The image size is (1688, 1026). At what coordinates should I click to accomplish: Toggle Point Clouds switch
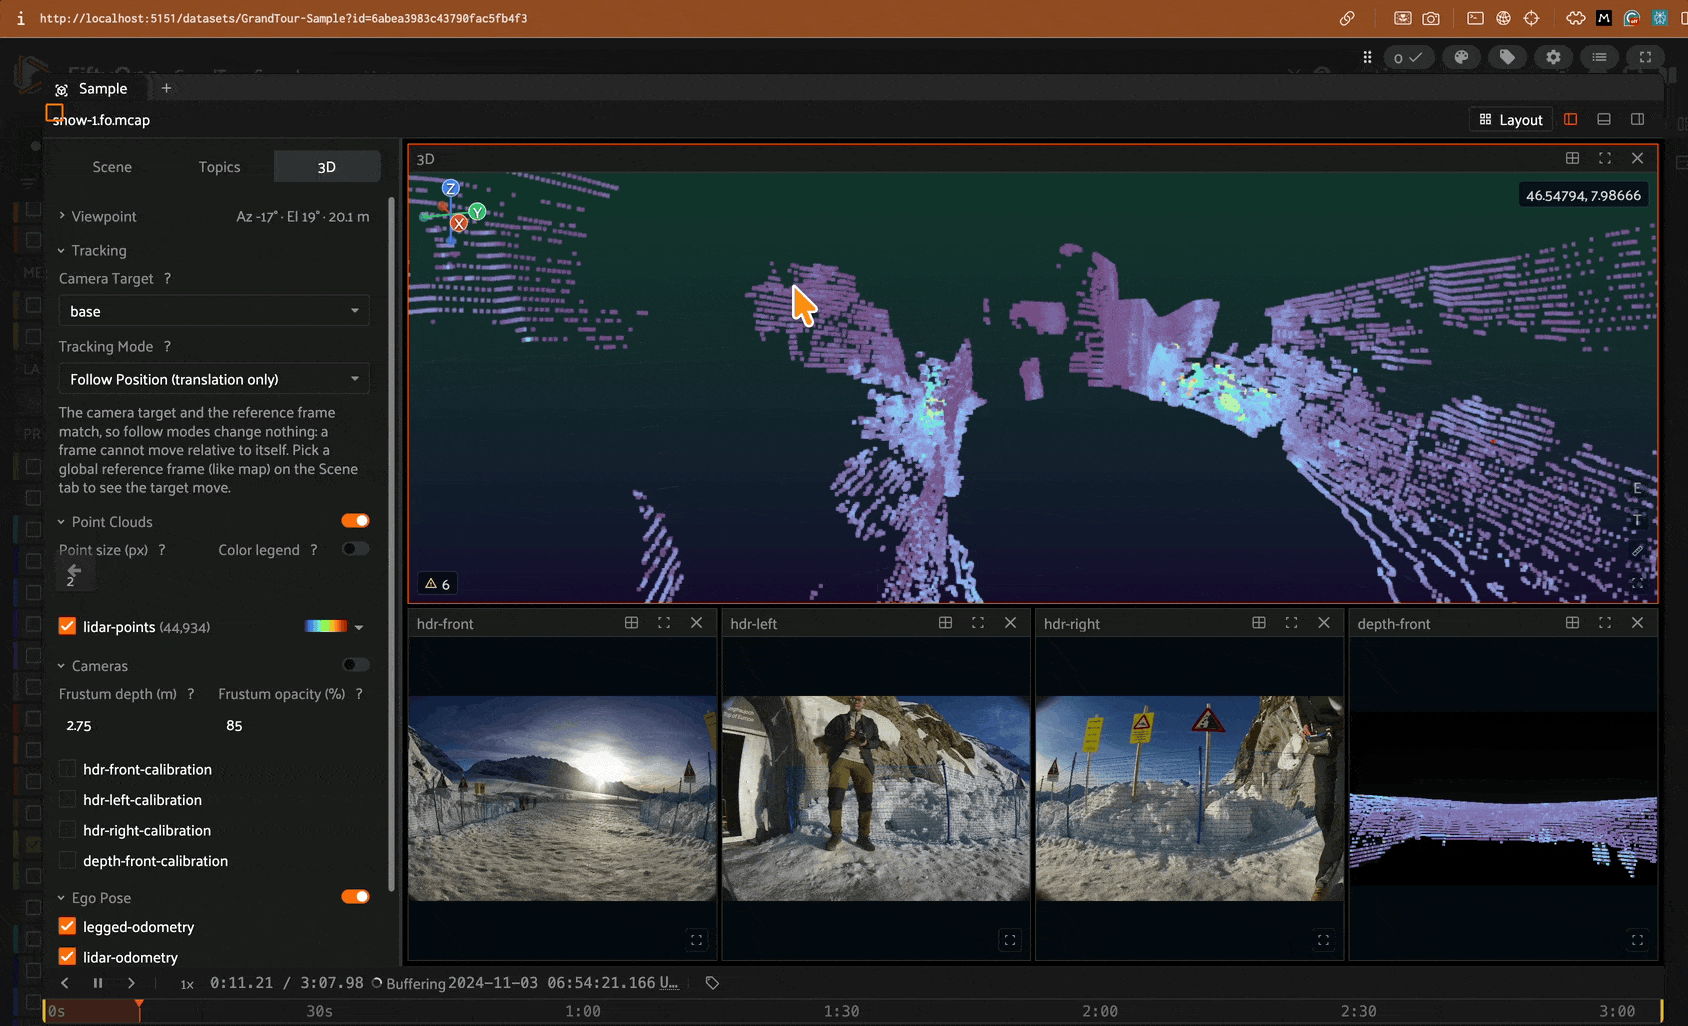(x=355, y=521)
